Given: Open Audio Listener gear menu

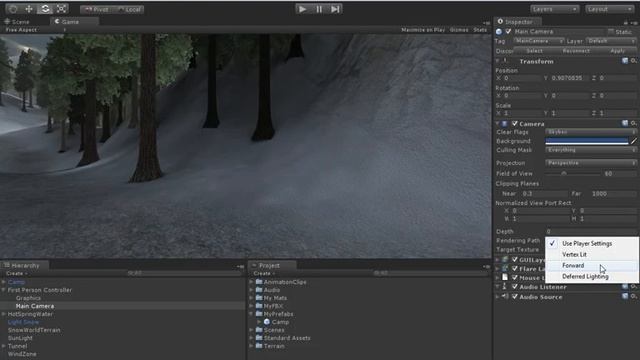Looking at the screenshot, I should point(633,287).
